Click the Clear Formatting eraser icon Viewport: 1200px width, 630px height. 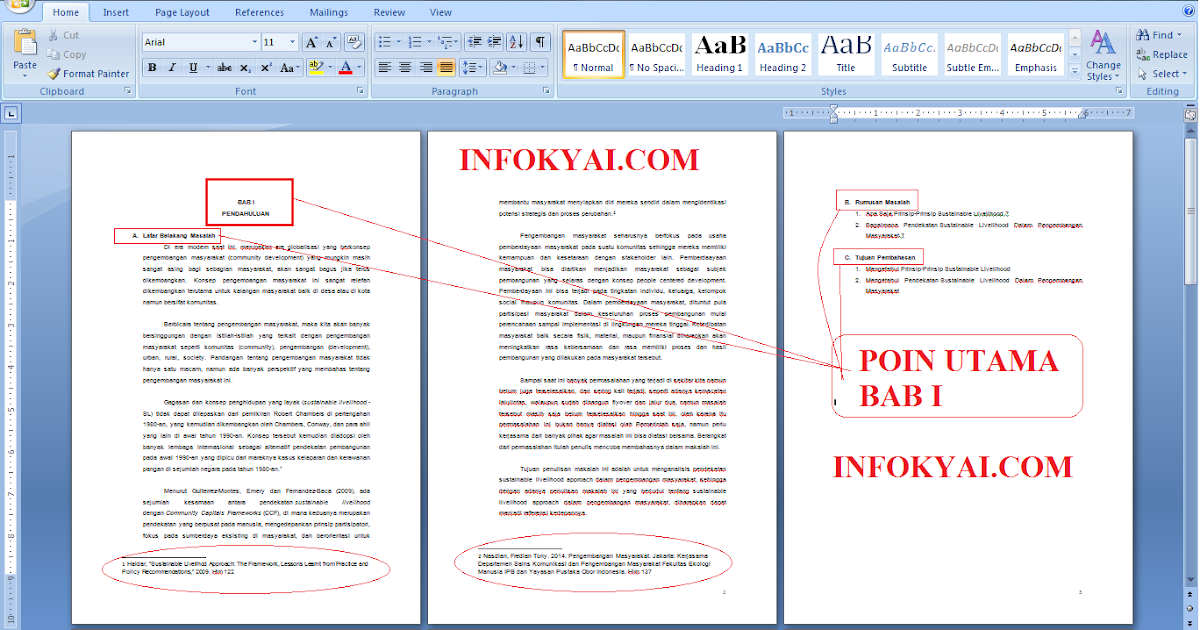(x=354, y=42)
